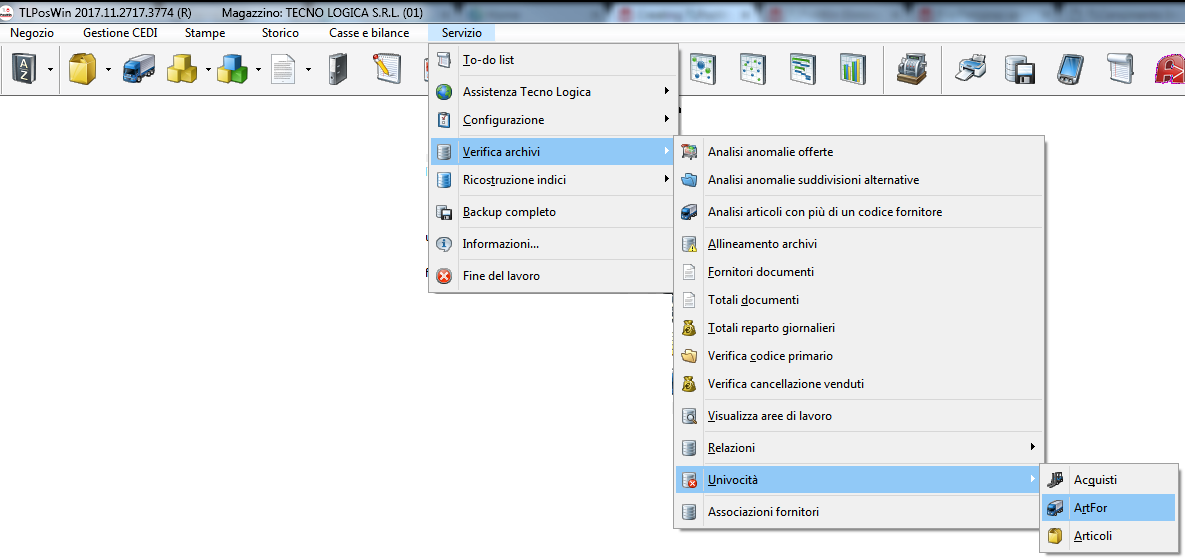Click the handheld PDA device icon
The width and height of the screenshot is (1185, 558).
(1070, 69)
